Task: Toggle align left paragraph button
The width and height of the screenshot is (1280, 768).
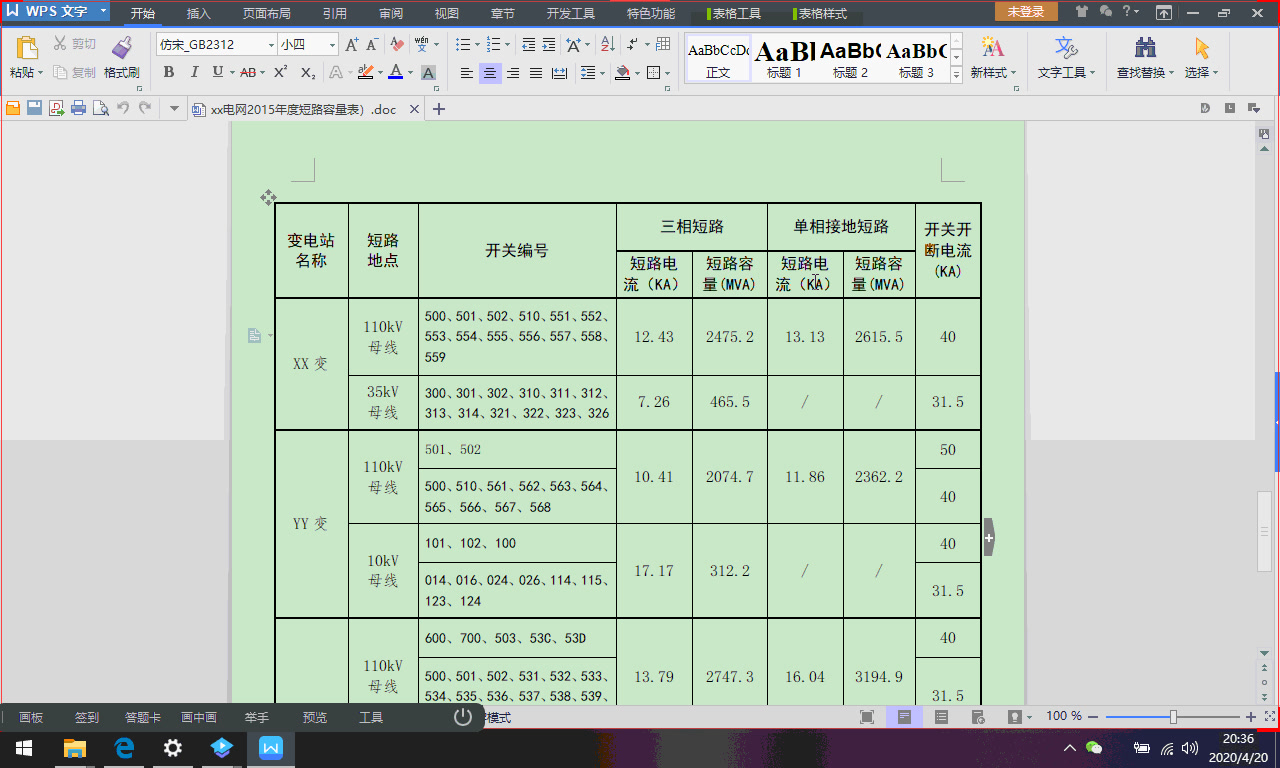Action: pyautogui.click(x=467, y=72)
